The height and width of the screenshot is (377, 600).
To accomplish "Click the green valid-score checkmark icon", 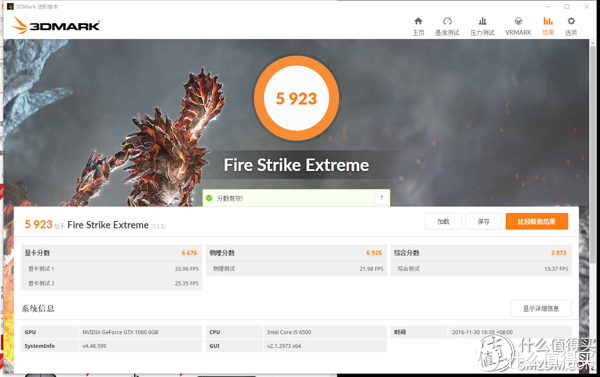I will tap(209, 198).
